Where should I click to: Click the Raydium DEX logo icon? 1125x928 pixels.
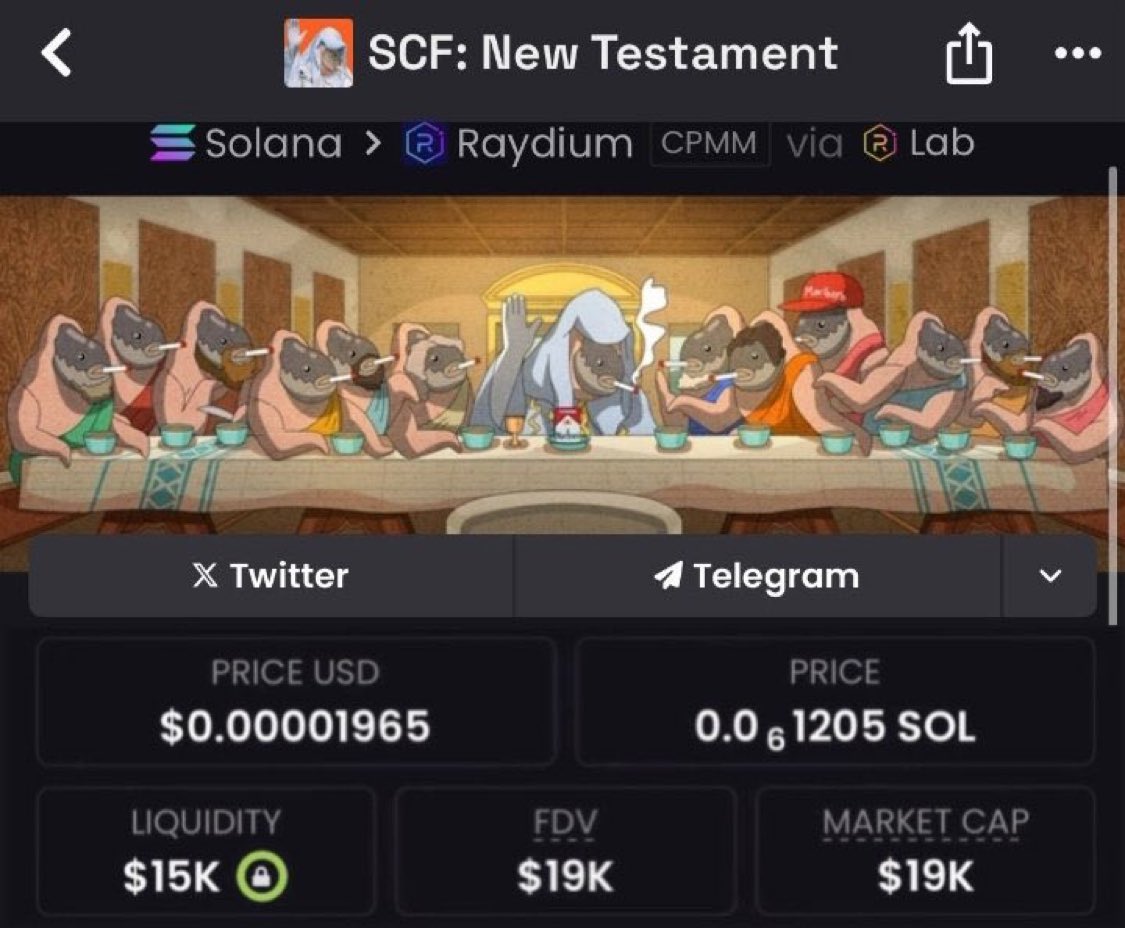coord(425,143)
